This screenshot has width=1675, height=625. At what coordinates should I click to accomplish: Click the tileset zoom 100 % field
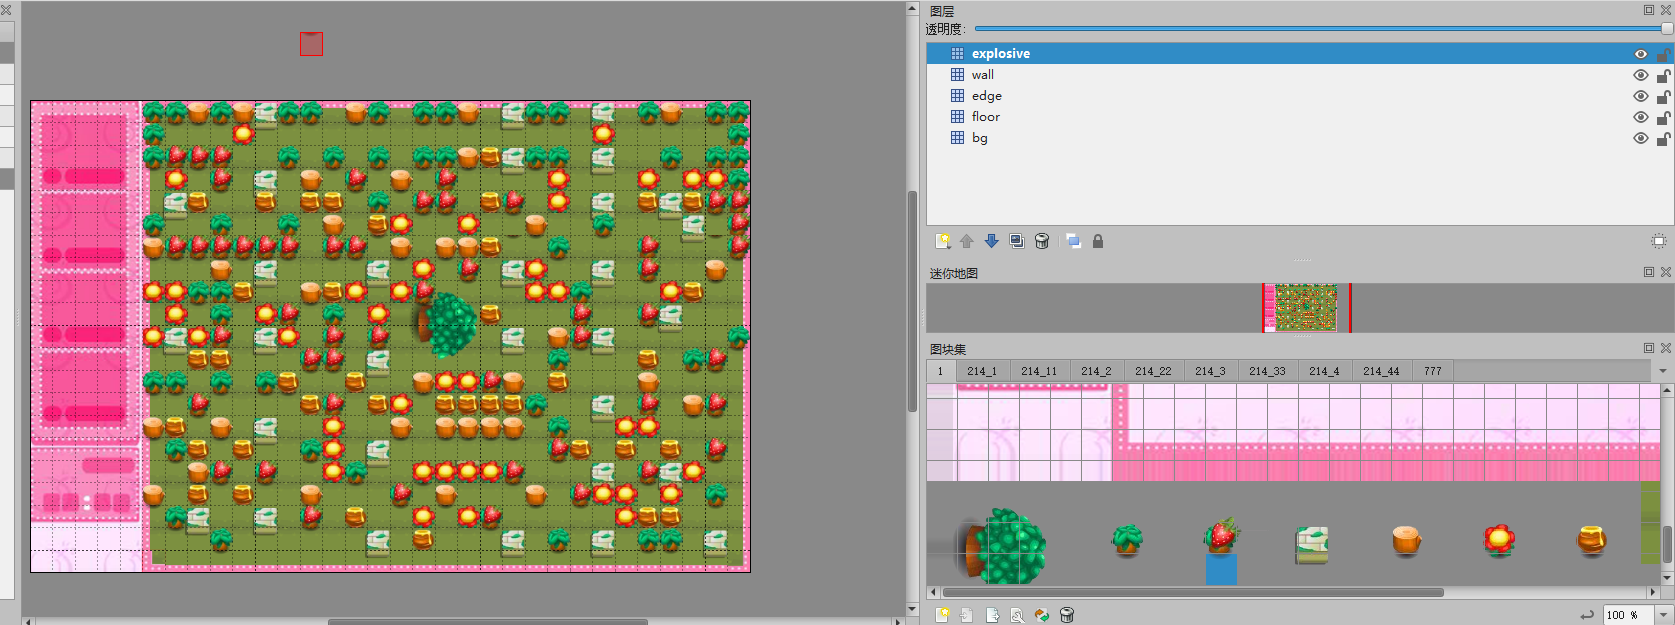(1628, 615)
